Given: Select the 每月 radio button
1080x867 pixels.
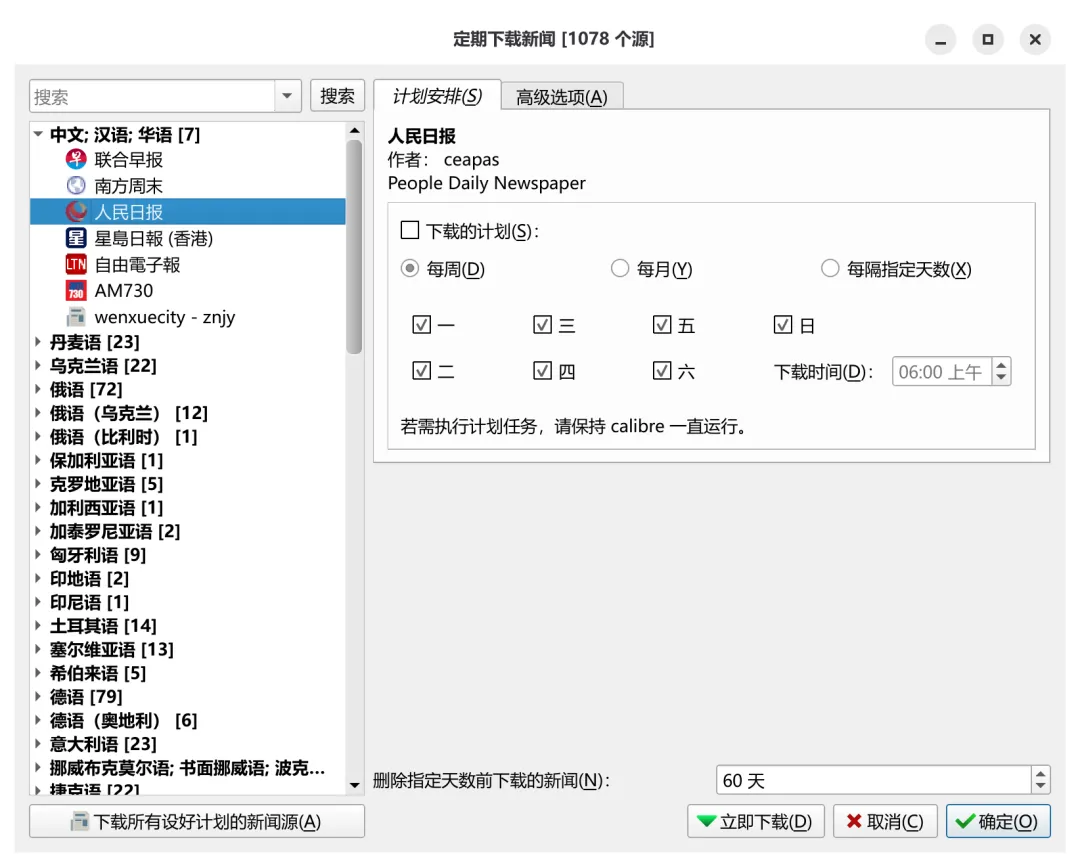Looking at the screenshot, I should pyautogui.click(x=620, y=268).
